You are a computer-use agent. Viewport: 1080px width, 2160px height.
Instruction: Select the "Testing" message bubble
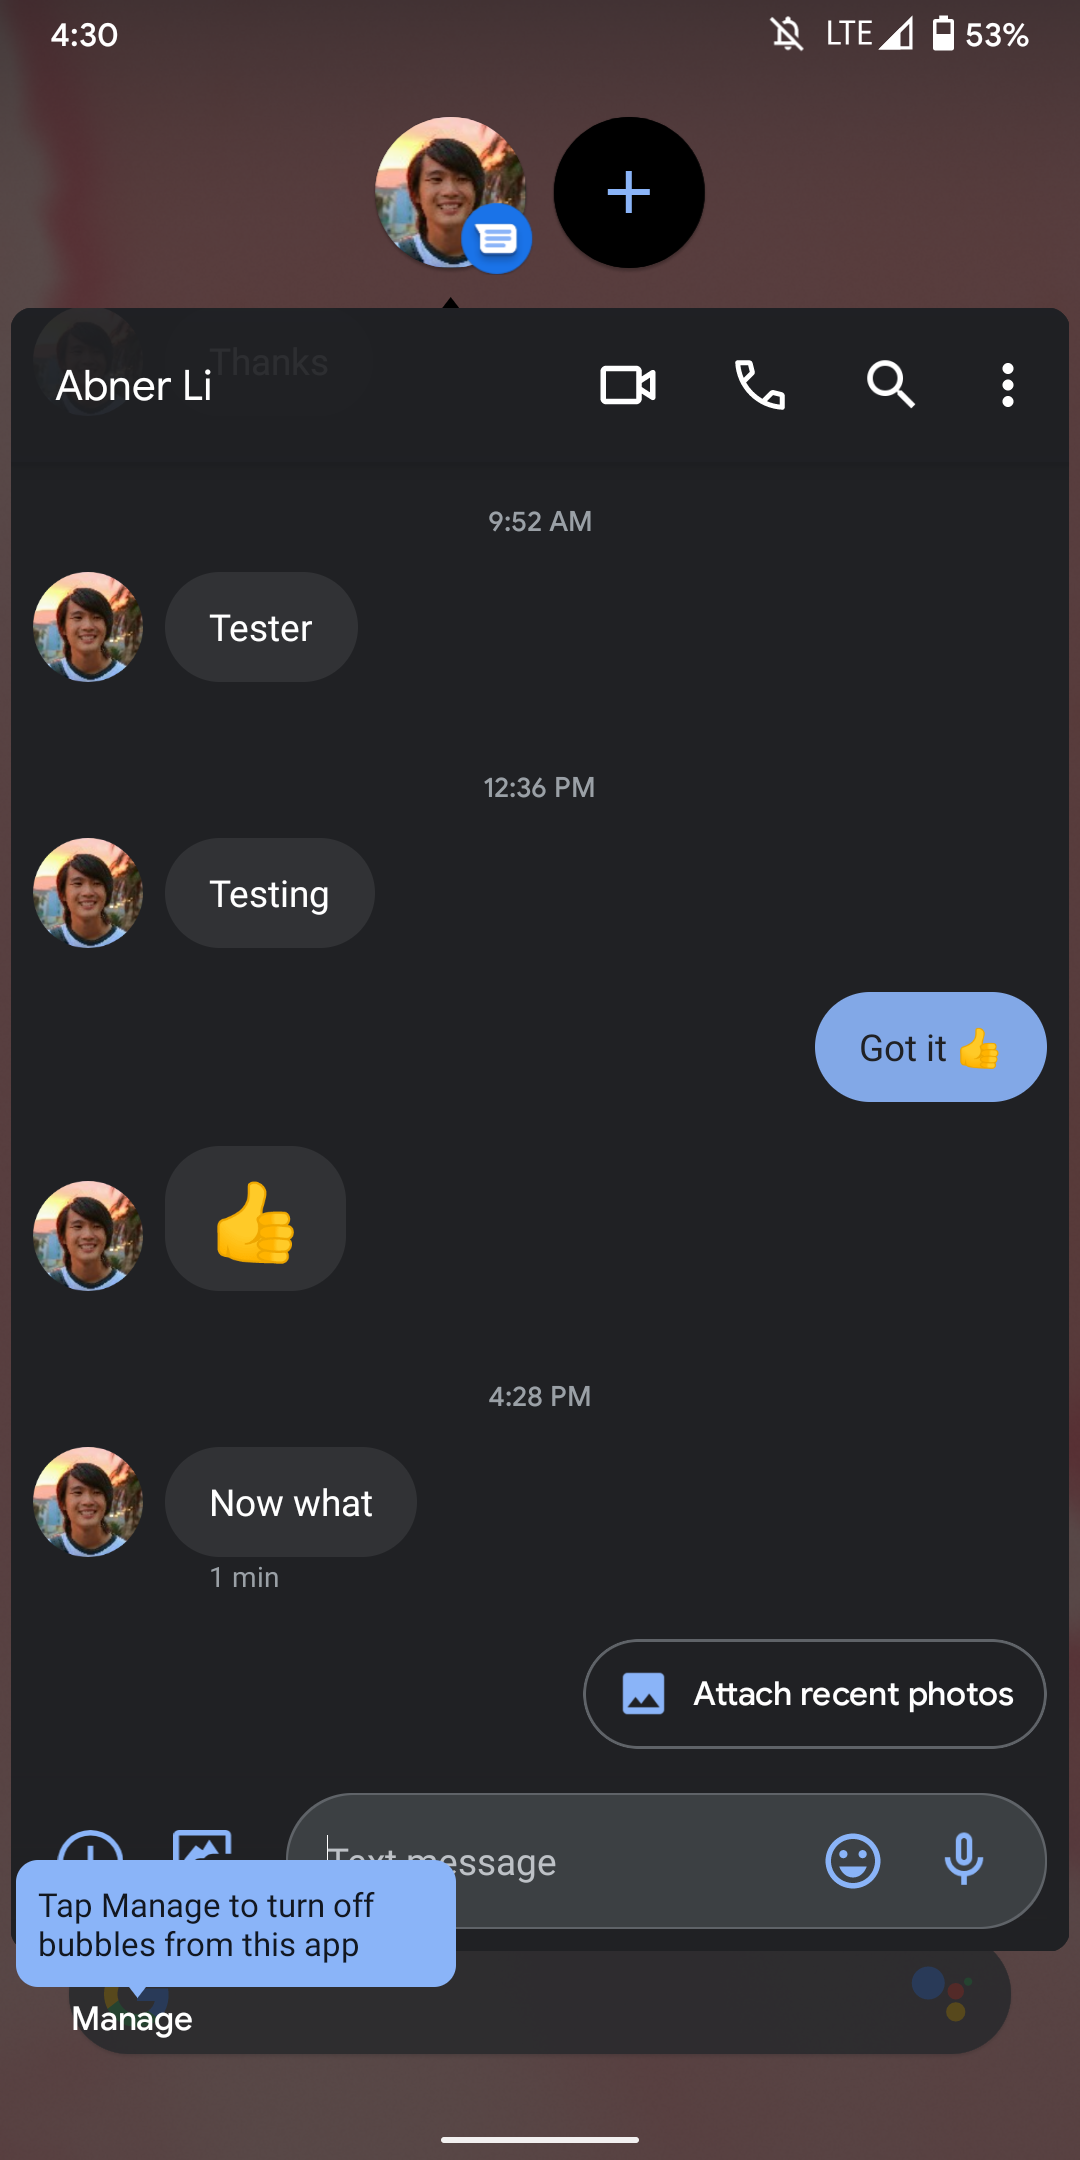click(x=269, y=893)
